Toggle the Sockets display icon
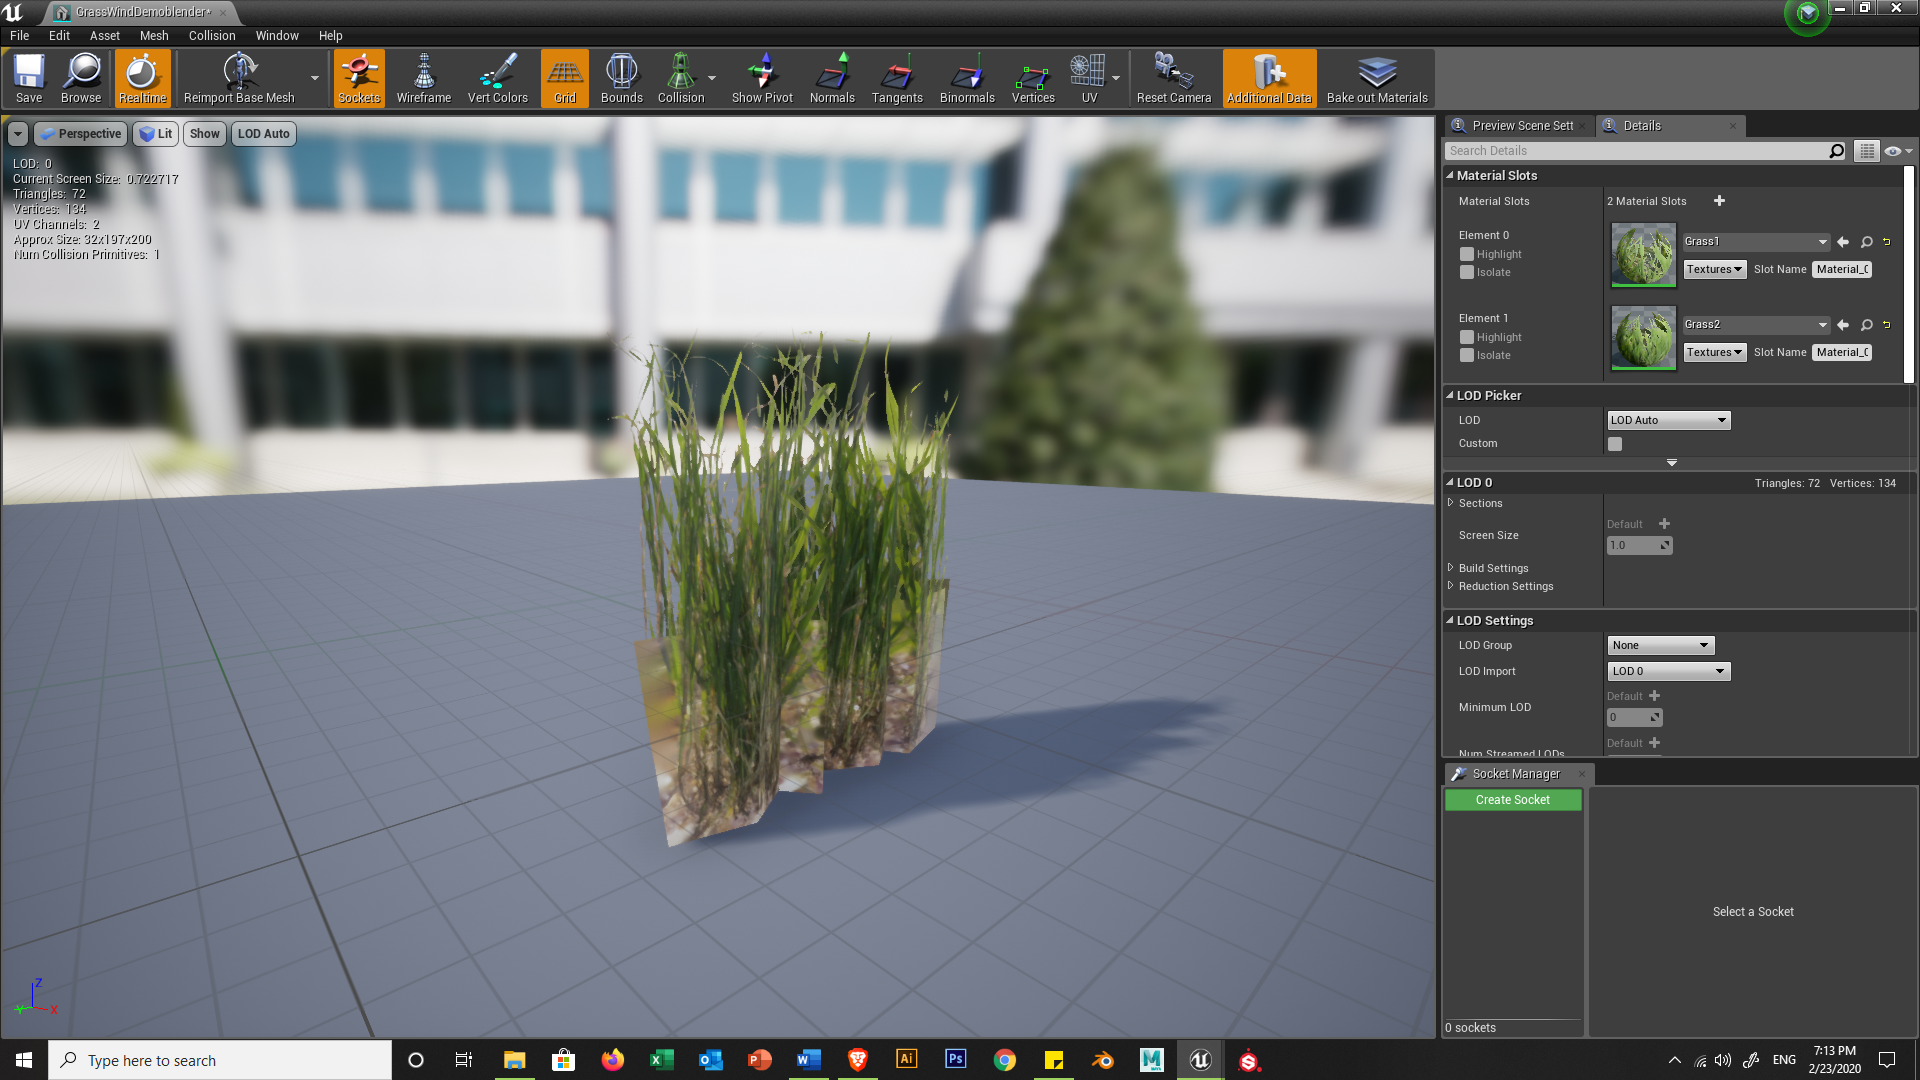The width and height of the screenshot is (1920, 1080). click(x=359, y=78)
